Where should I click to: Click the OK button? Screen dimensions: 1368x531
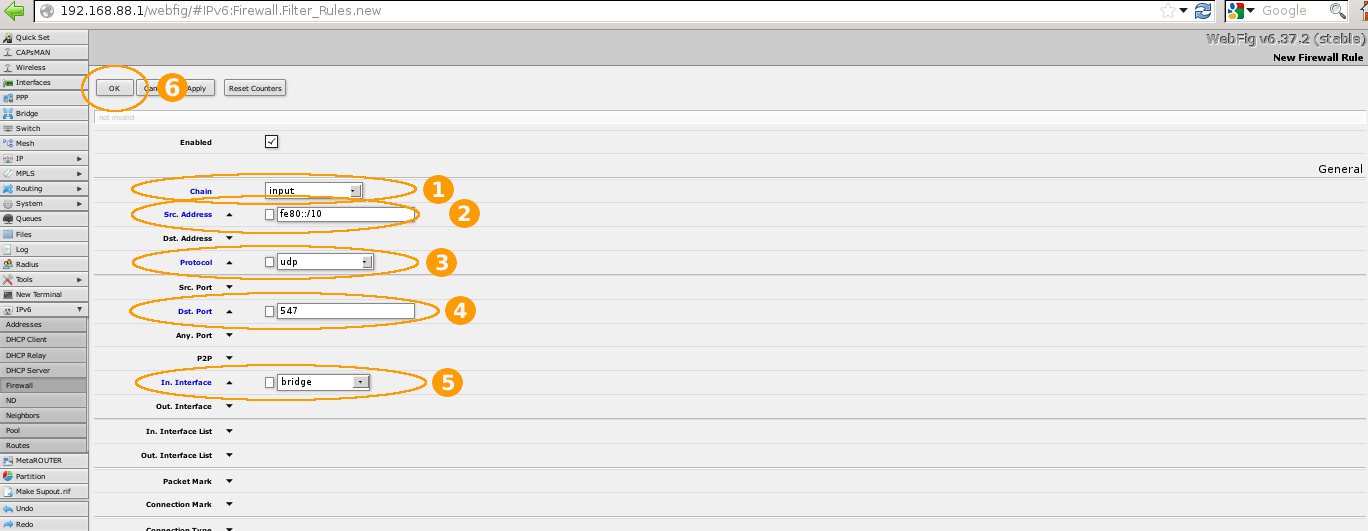114,88
